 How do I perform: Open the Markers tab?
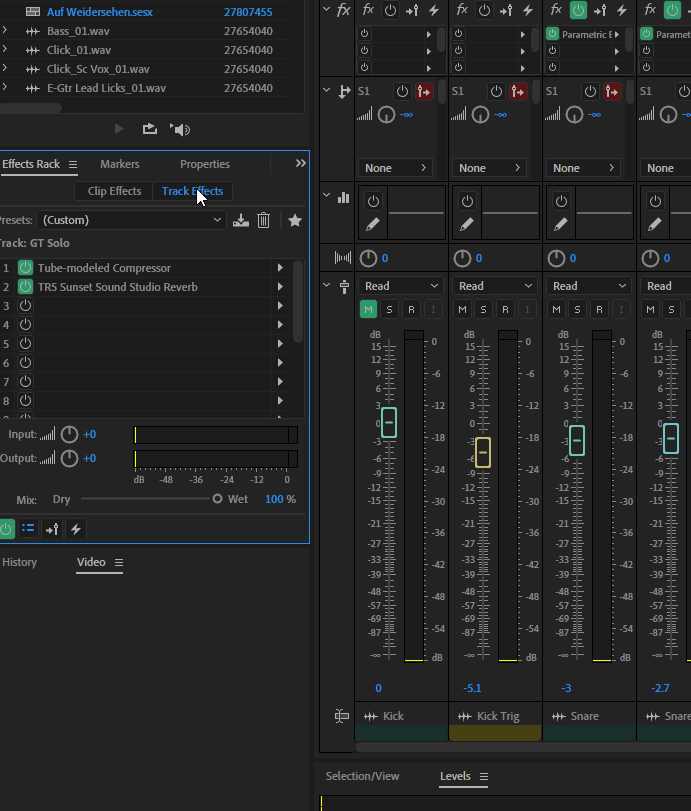point(119,164)
